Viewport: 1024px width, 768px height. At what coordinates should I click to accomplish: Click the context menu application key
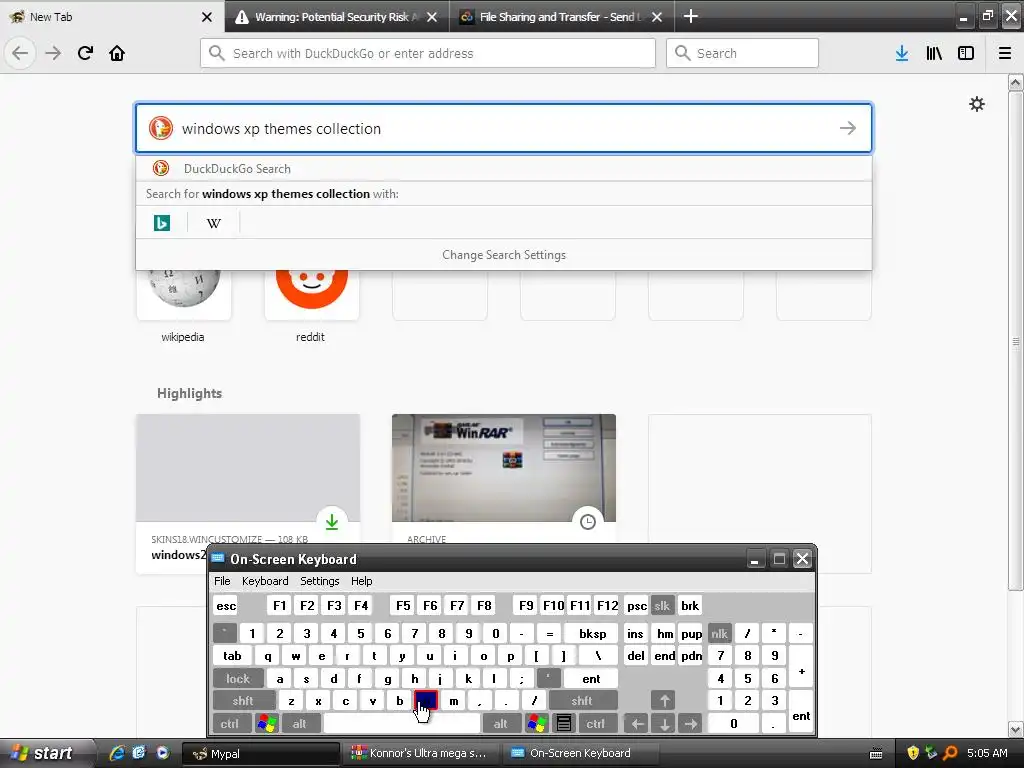(564, 724)
